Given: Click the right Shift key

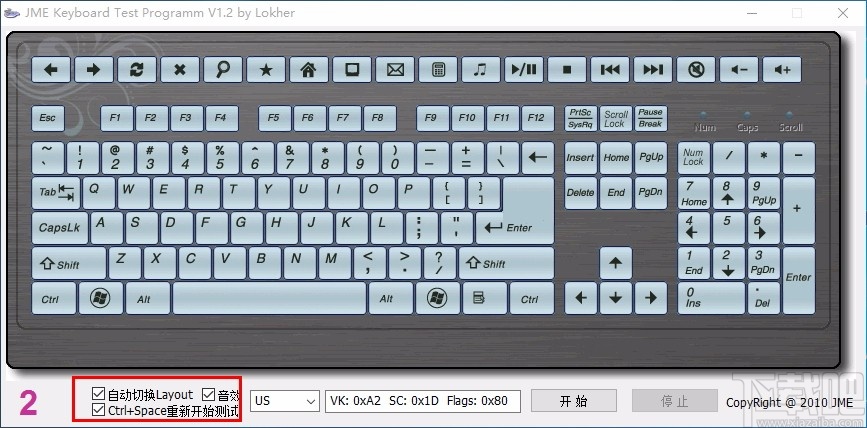Looking at the screenshot, I should tap(506, 263).
